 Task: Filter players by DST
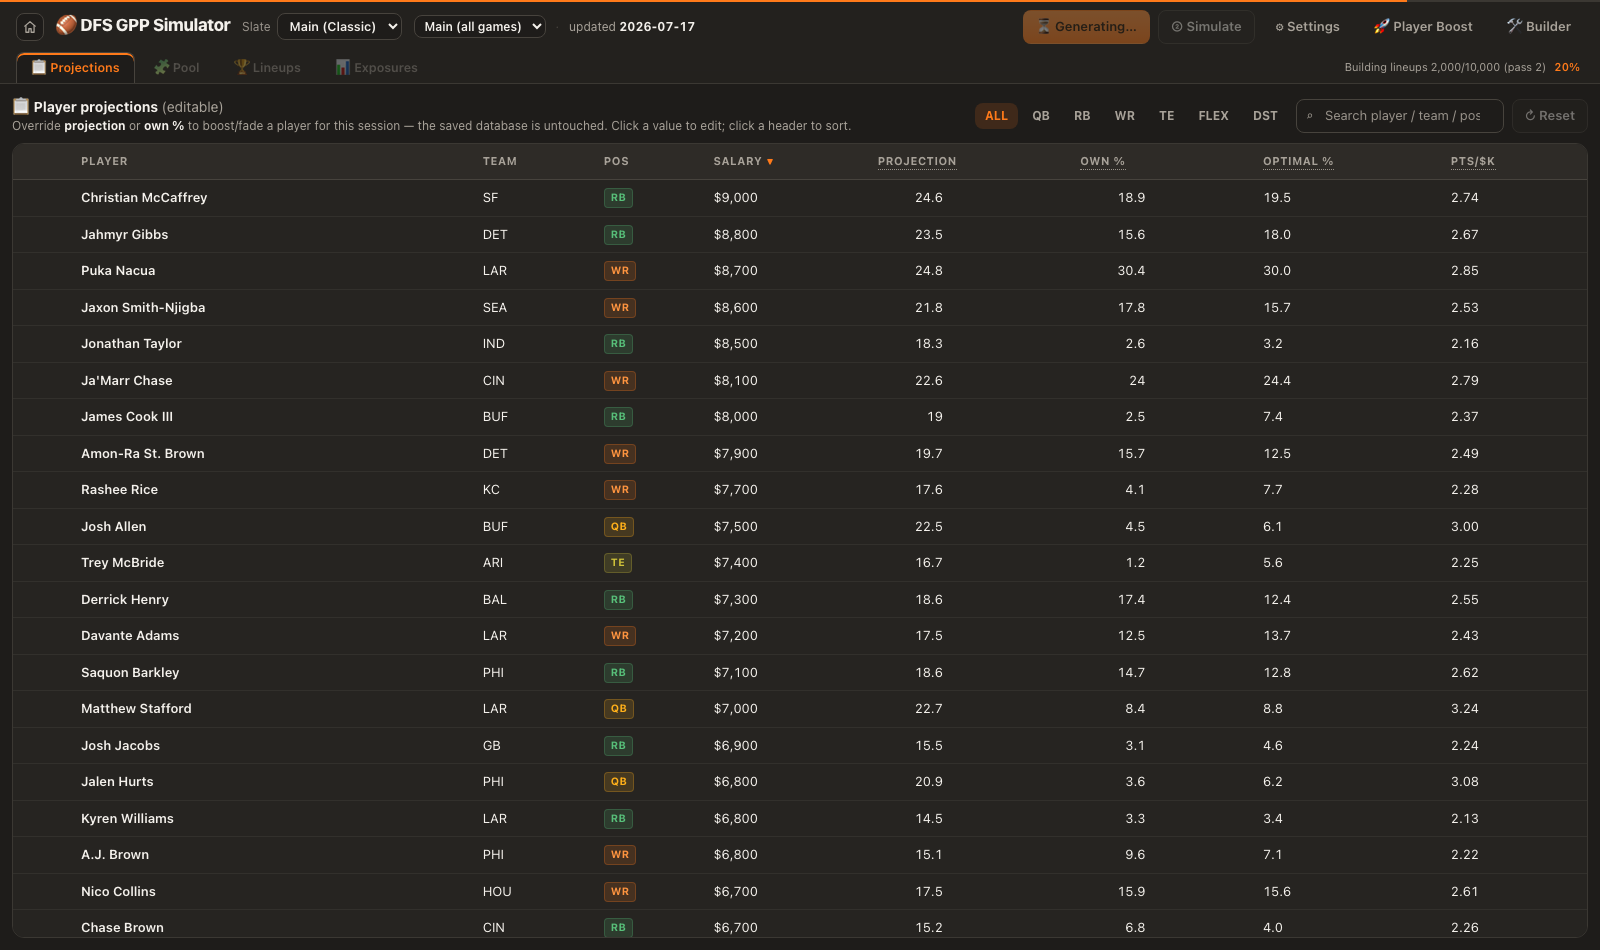pos(1265,116)
